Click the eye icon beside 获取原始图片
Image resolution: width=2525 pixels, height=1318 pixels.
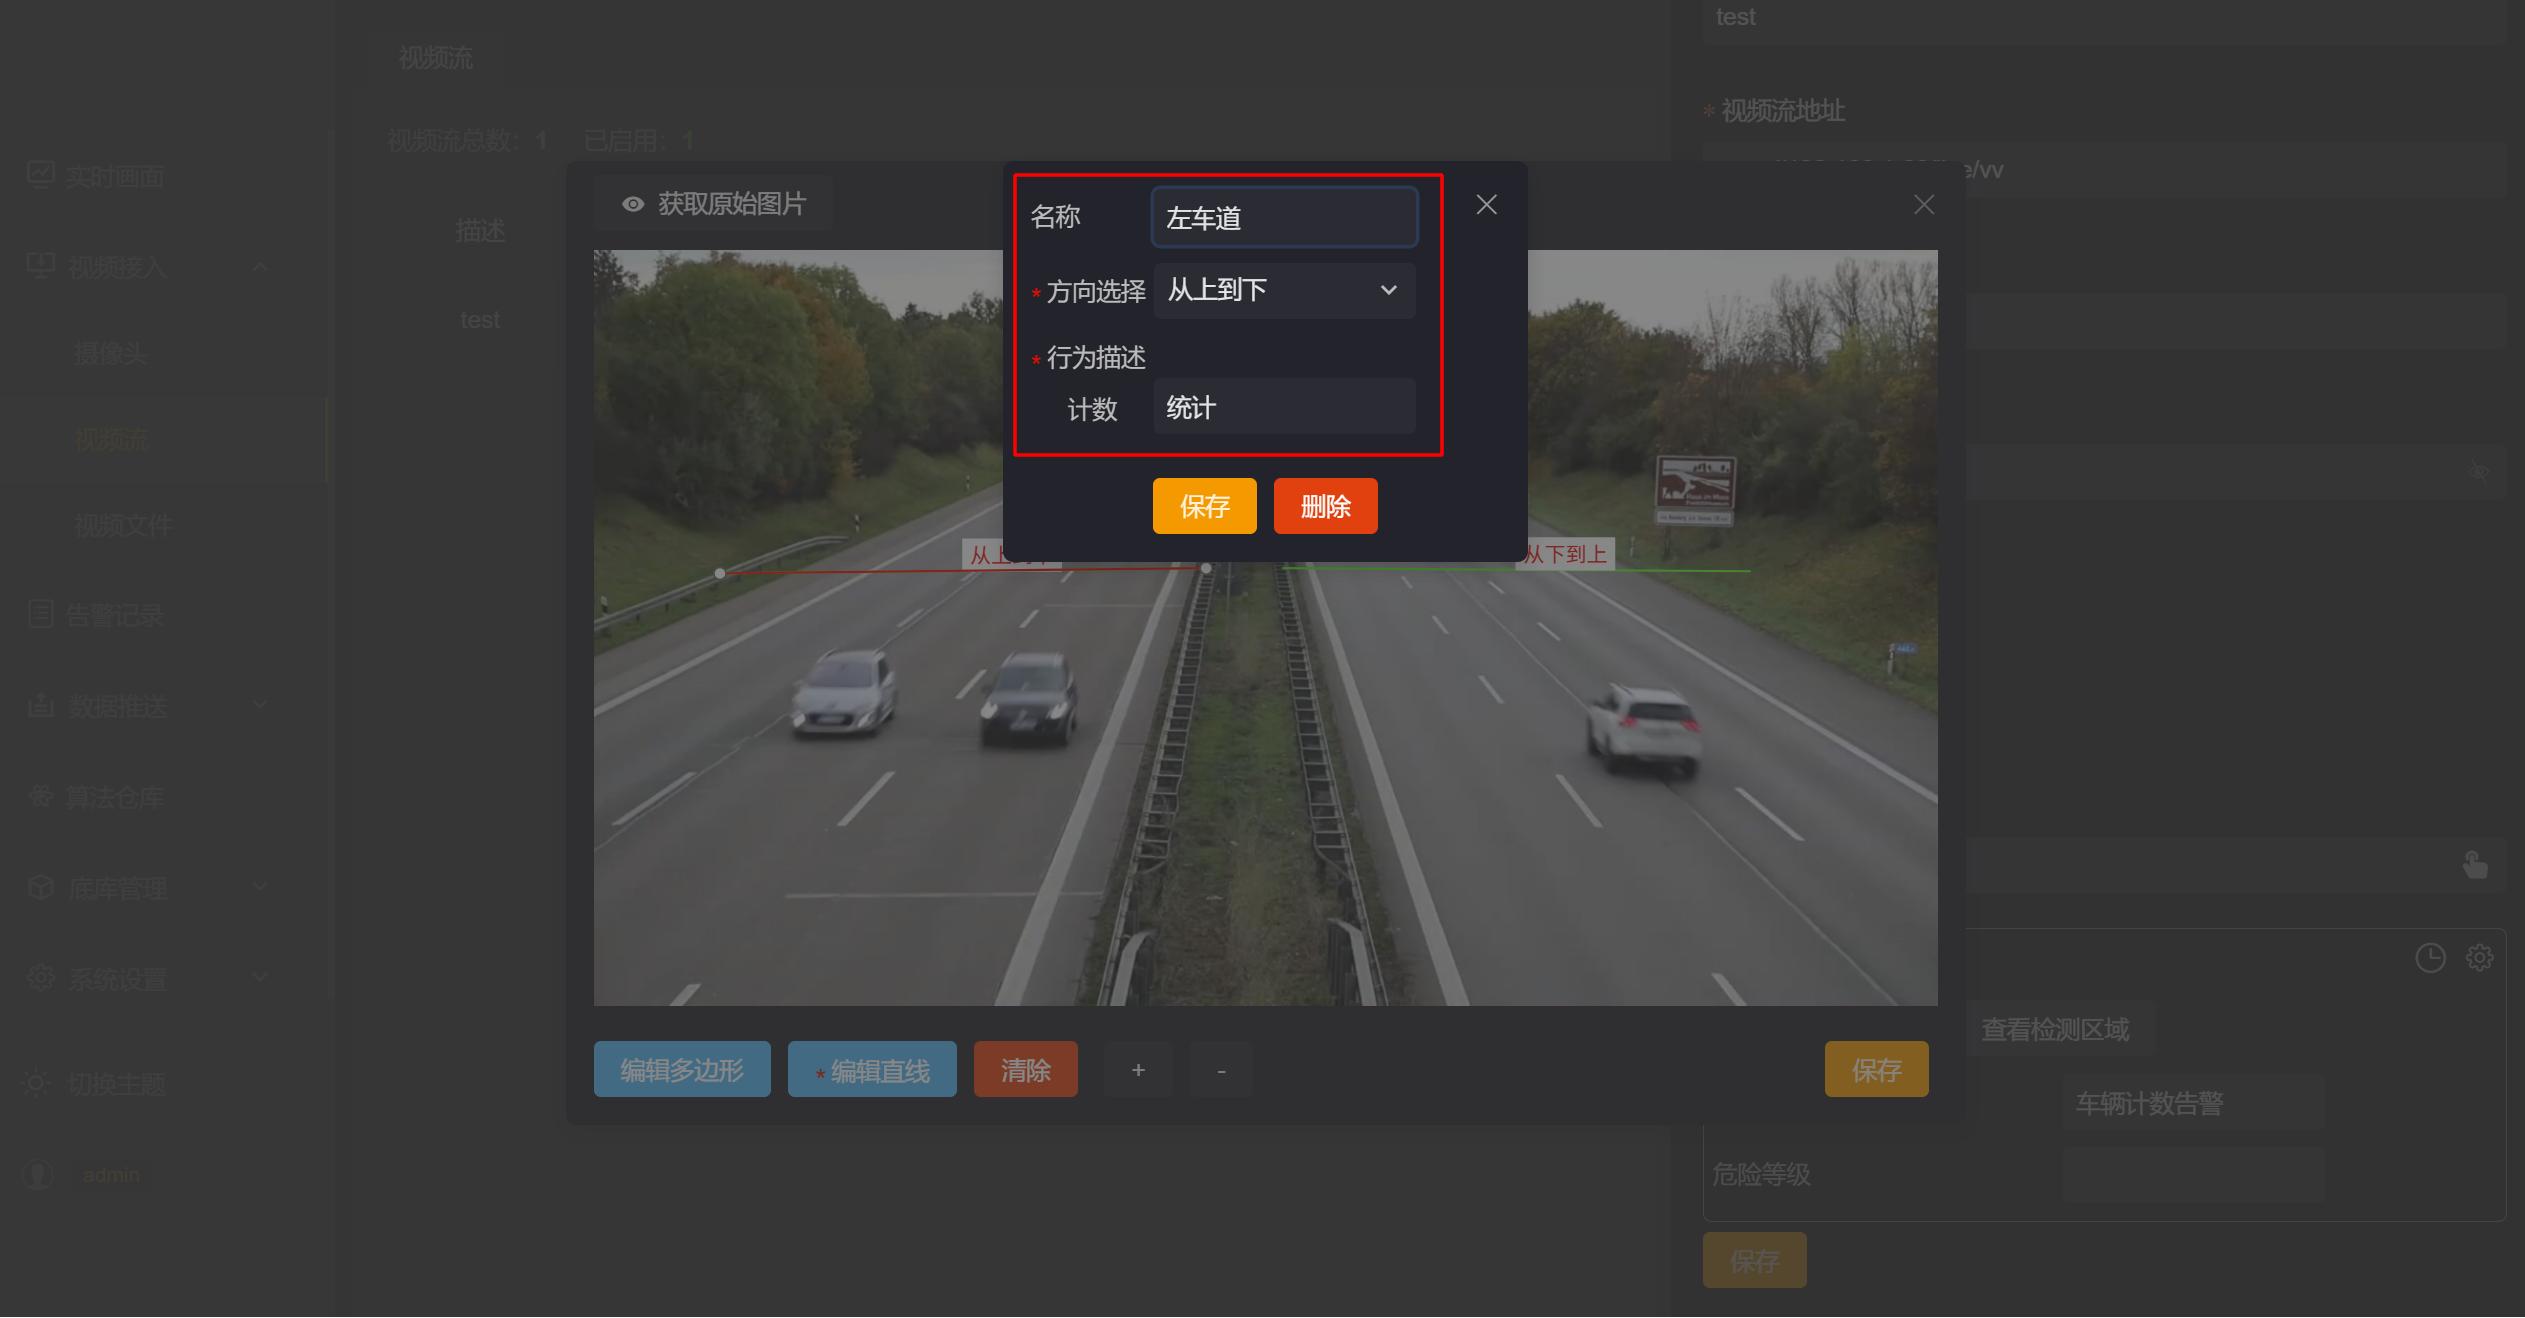tap(632, 205)
